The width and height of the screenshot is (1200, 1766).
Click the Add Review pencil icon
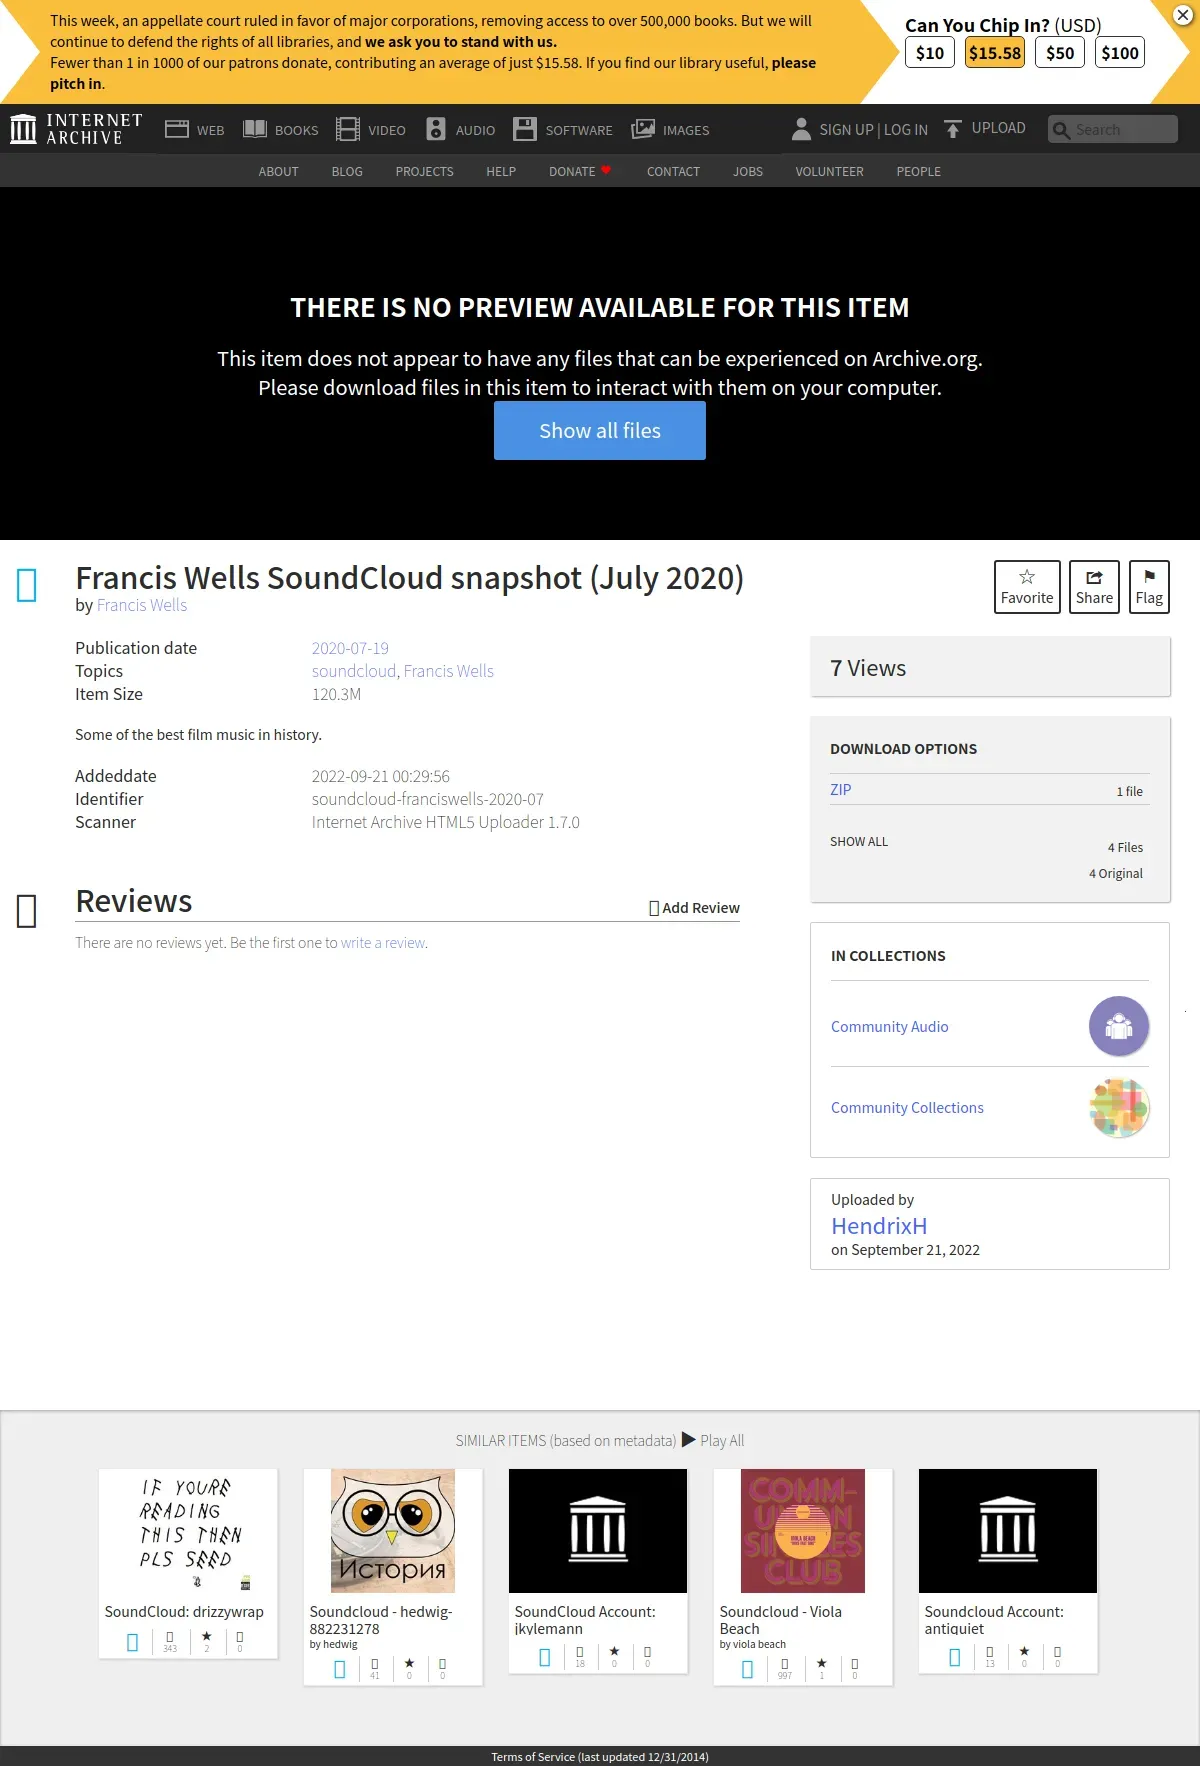coord(654,908)
